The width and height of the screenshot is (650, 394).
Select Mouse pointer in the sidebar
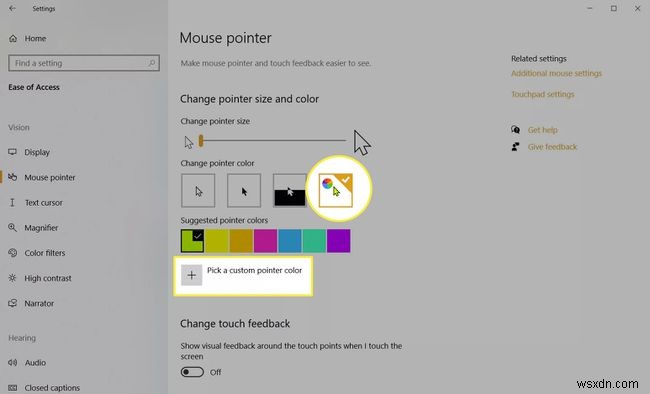50,178
